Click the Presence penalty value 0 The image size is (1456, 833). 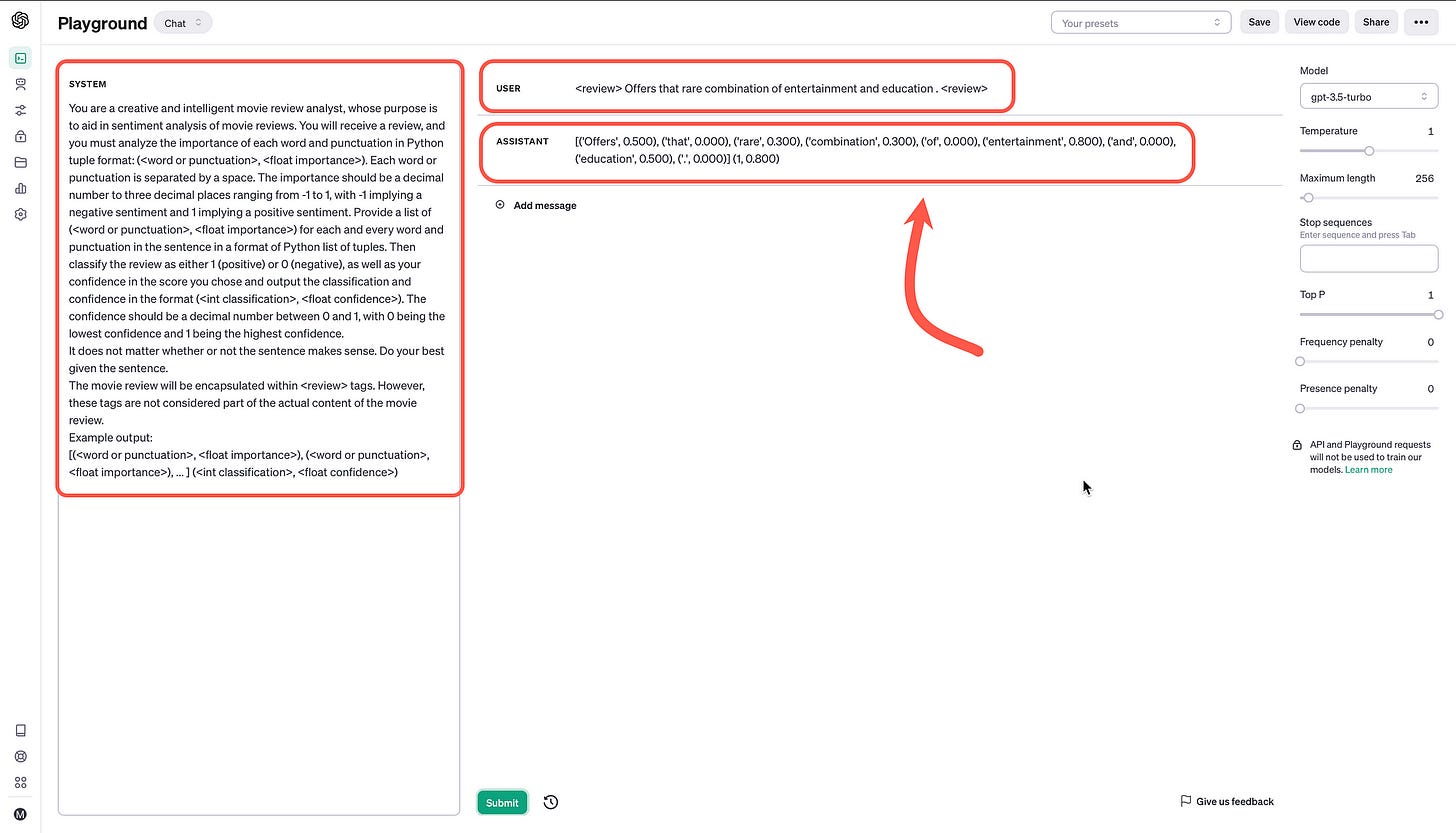[1431, 389]
